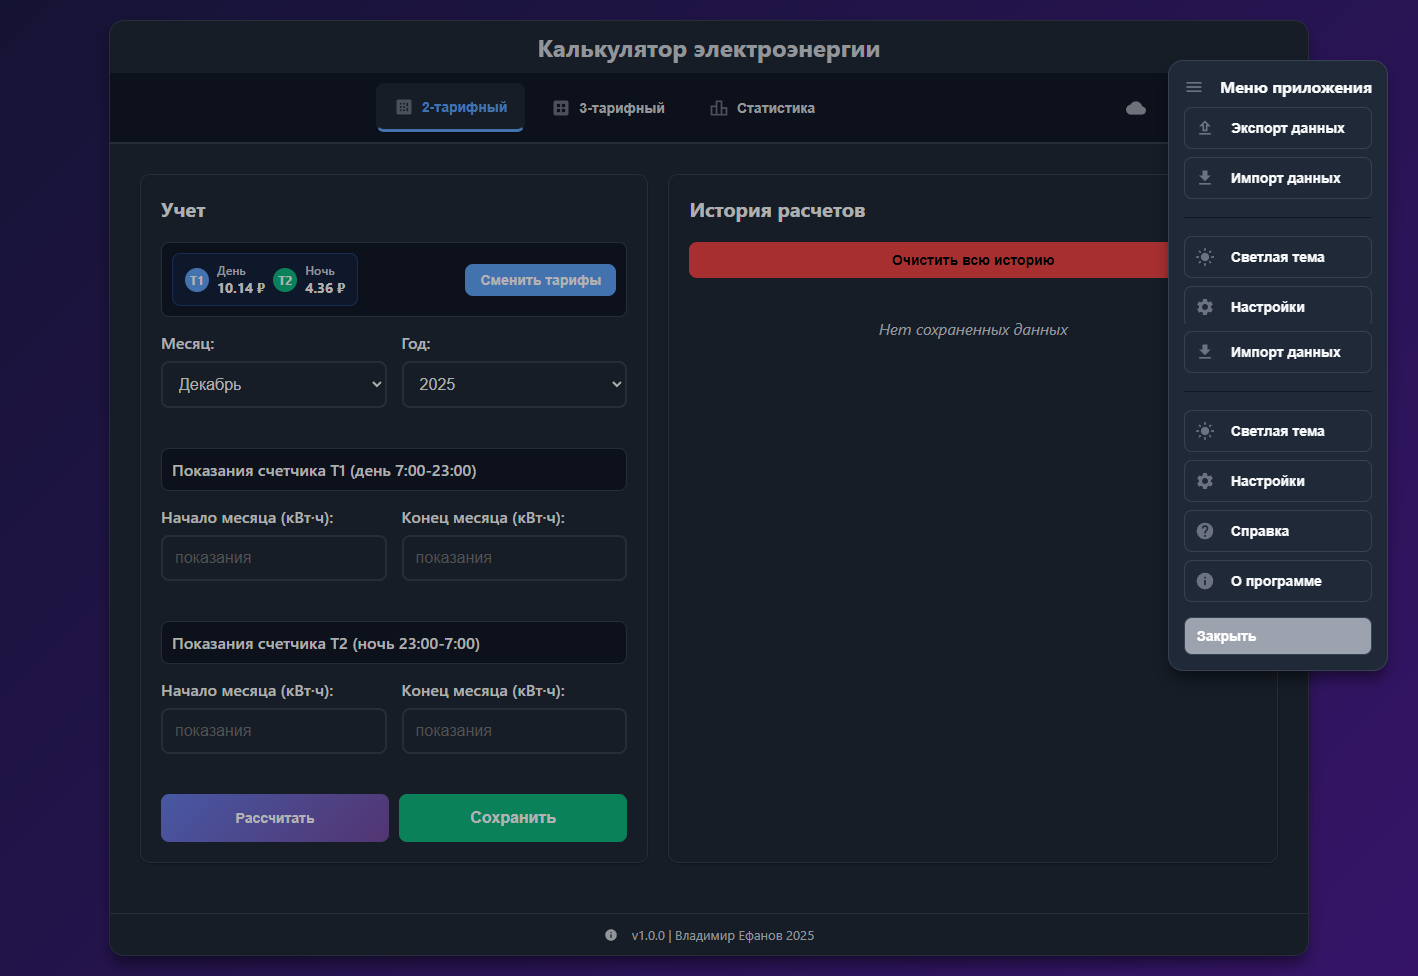Click the heading История расчетов
1418x976 pixels.
click(777, 211)
